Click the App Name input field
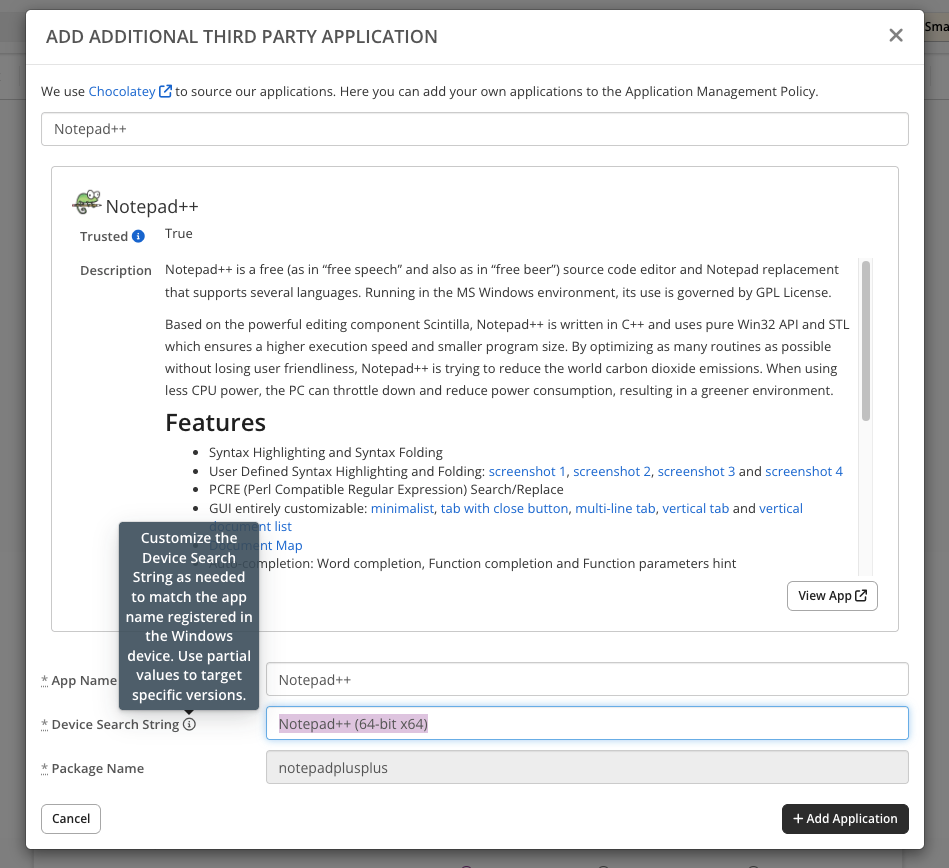 click(x=586, y=679)
